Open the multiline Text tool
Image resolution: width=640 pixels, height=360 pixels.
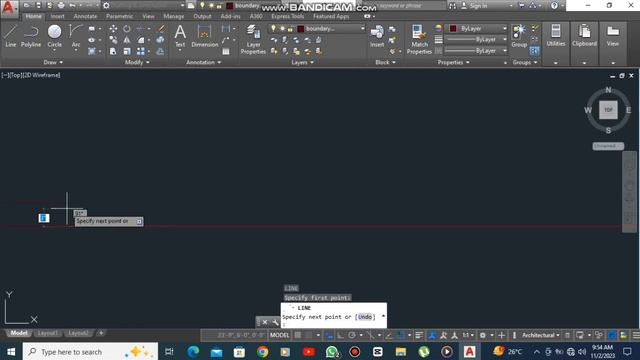[180, 36]
